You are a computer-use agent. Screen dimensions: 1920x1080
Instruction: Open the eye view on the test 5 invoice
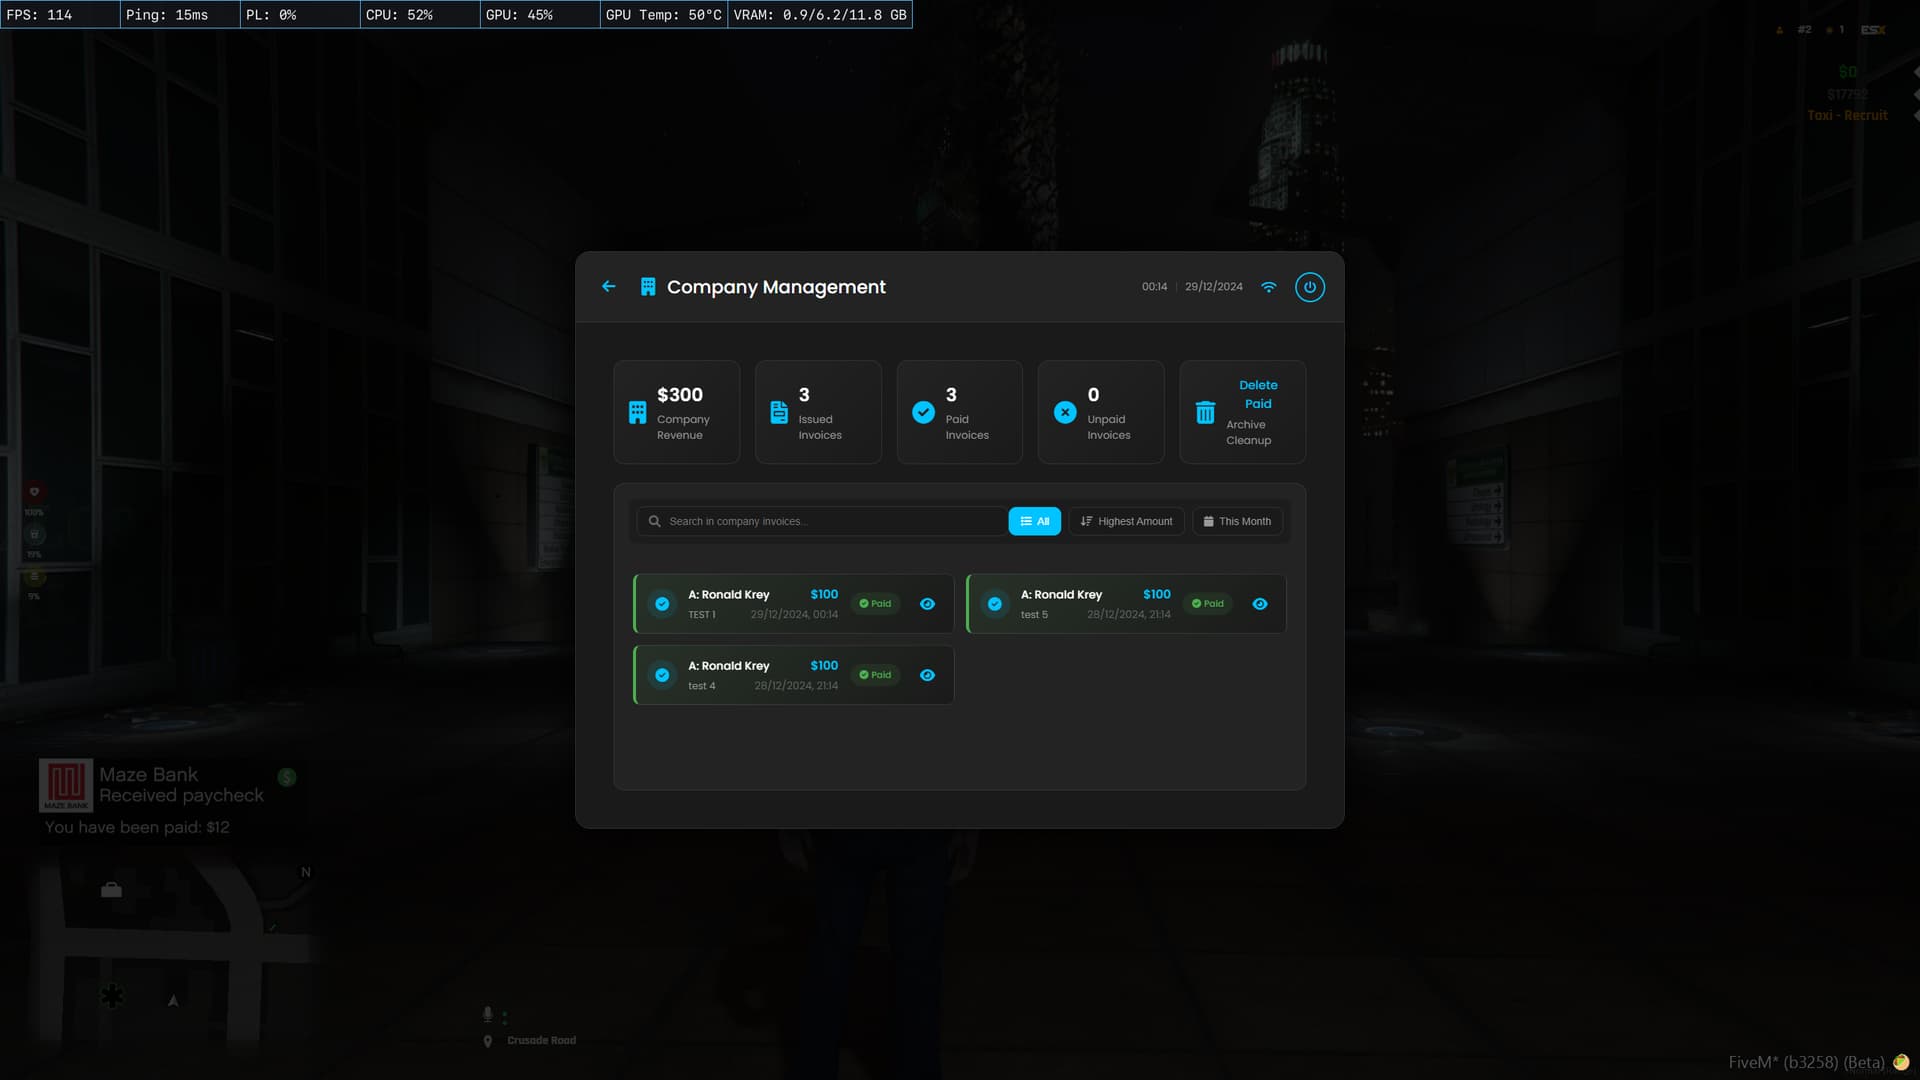pos(1260,603)
